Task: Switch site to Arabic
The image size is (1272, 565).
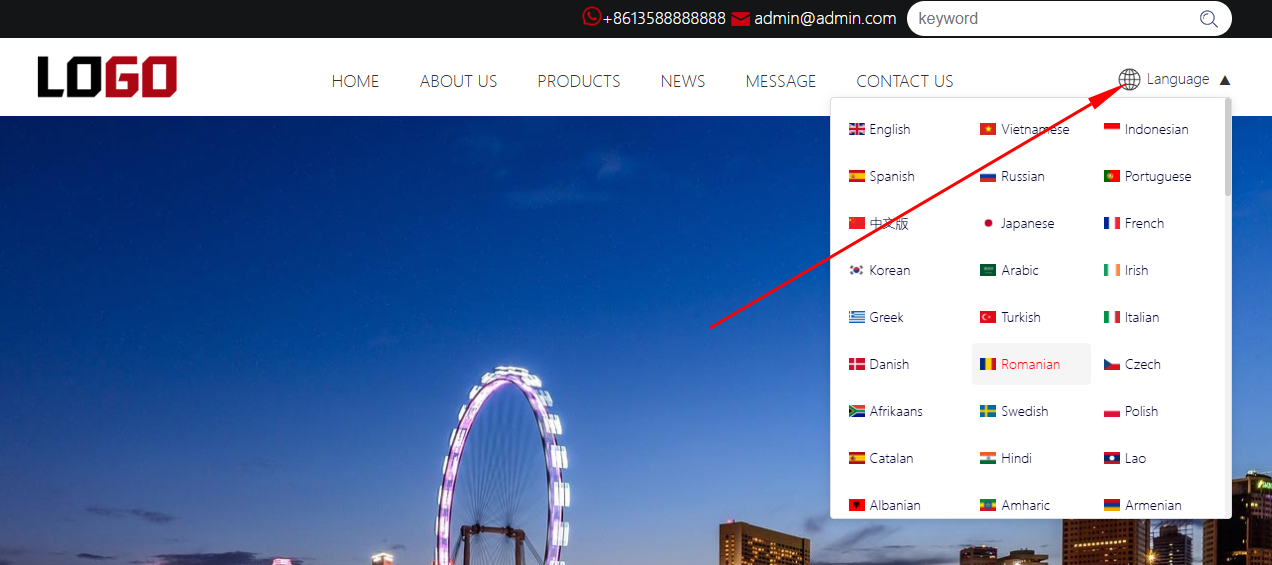Action: (1010, 270)
